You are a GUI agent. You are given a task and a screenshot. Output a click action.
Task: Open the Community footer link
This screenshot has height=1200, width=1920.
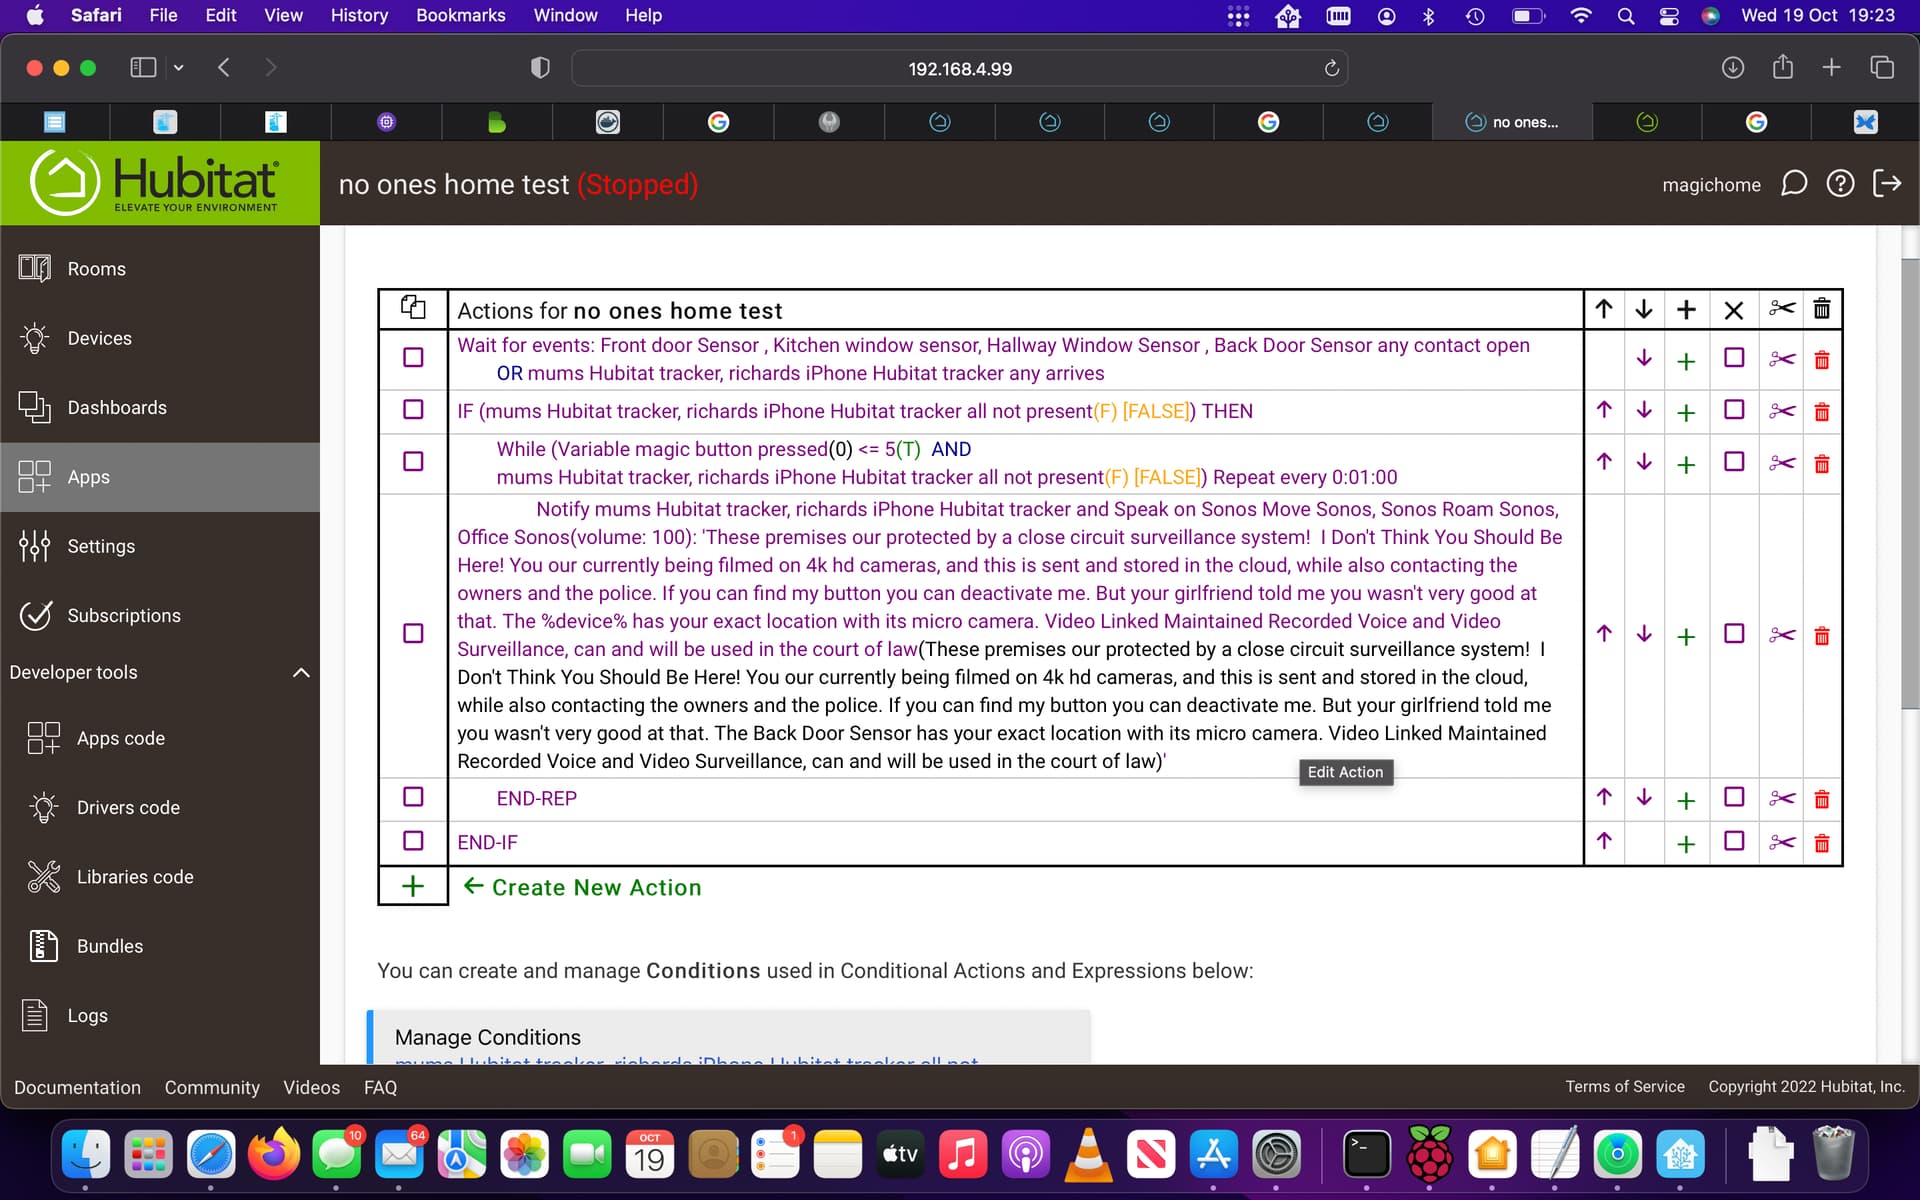coord(212,1087)
